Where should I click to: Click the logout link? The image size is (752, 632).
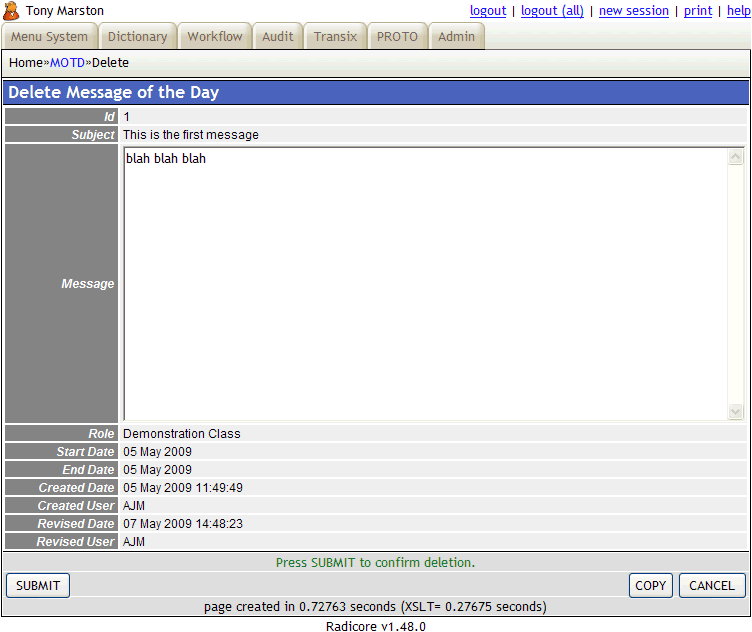click(x=488, y=11)
